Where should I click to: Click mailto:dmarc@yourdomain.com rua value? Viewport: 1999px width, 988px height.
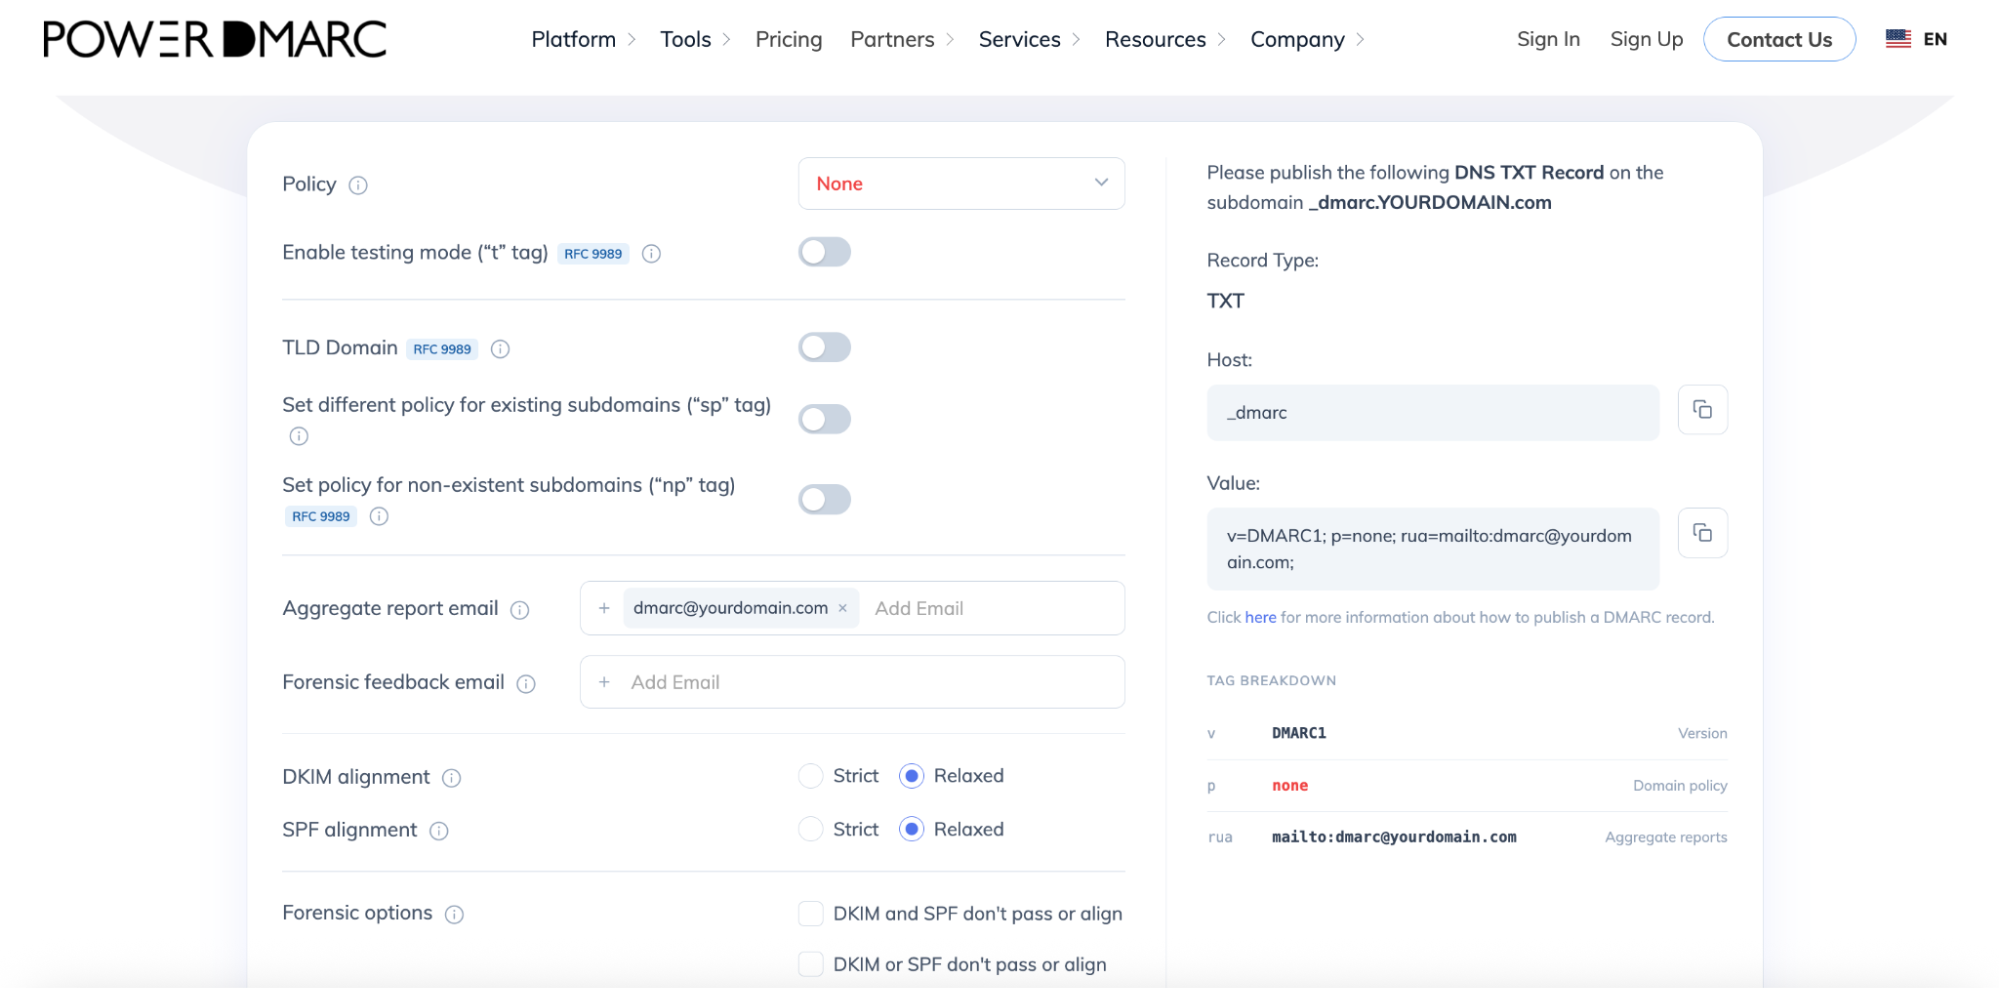click(x=1394, y=837)
